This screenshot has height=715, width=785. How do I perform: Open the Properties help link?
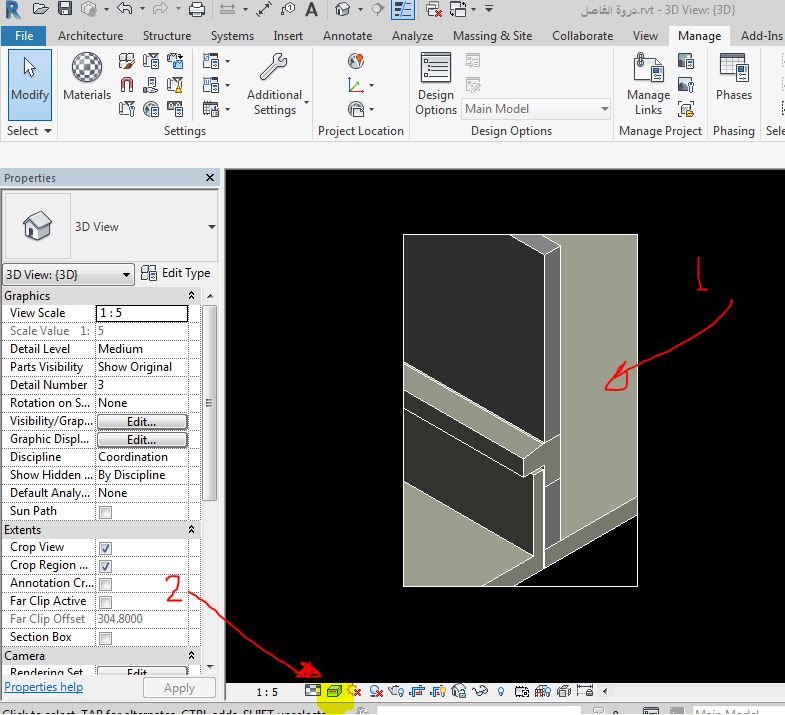coord(44,687)
